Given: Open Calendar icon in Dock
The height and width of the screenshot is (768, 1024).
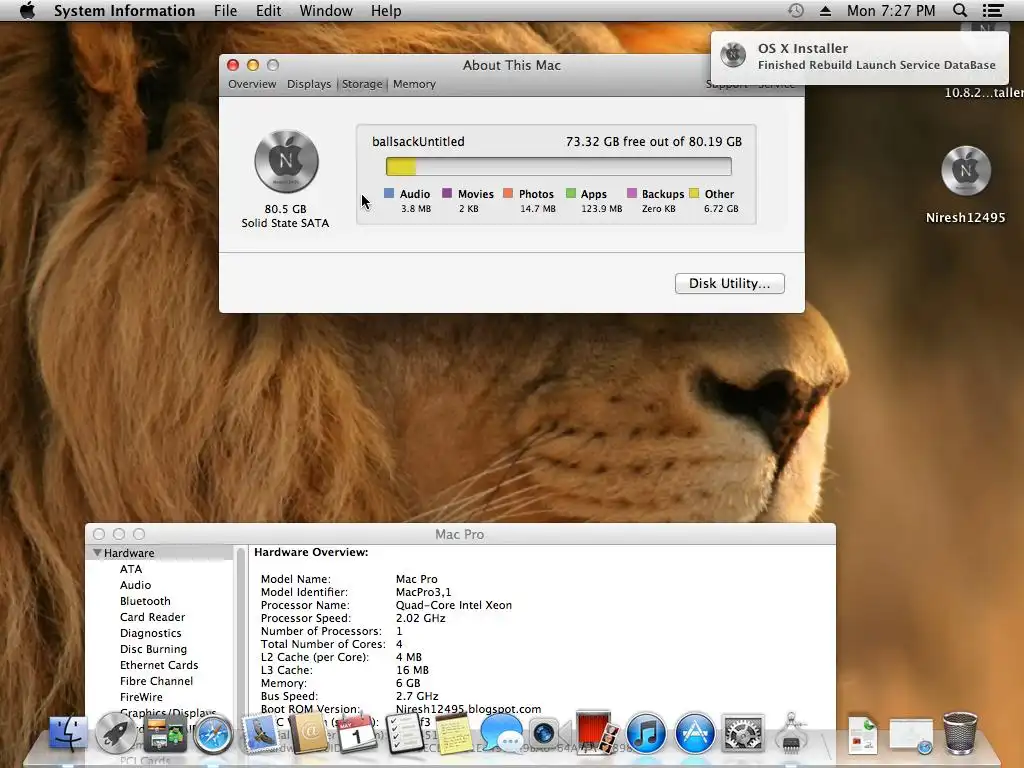Looking at the screenshot, I should coord(357,733).
